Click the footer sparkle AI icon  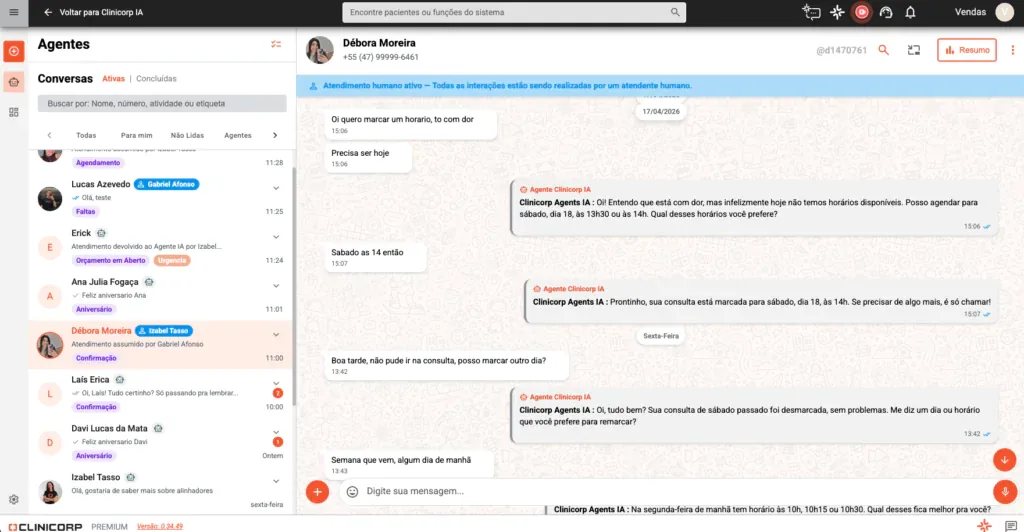pyautogui.click(x=984, y=525)
